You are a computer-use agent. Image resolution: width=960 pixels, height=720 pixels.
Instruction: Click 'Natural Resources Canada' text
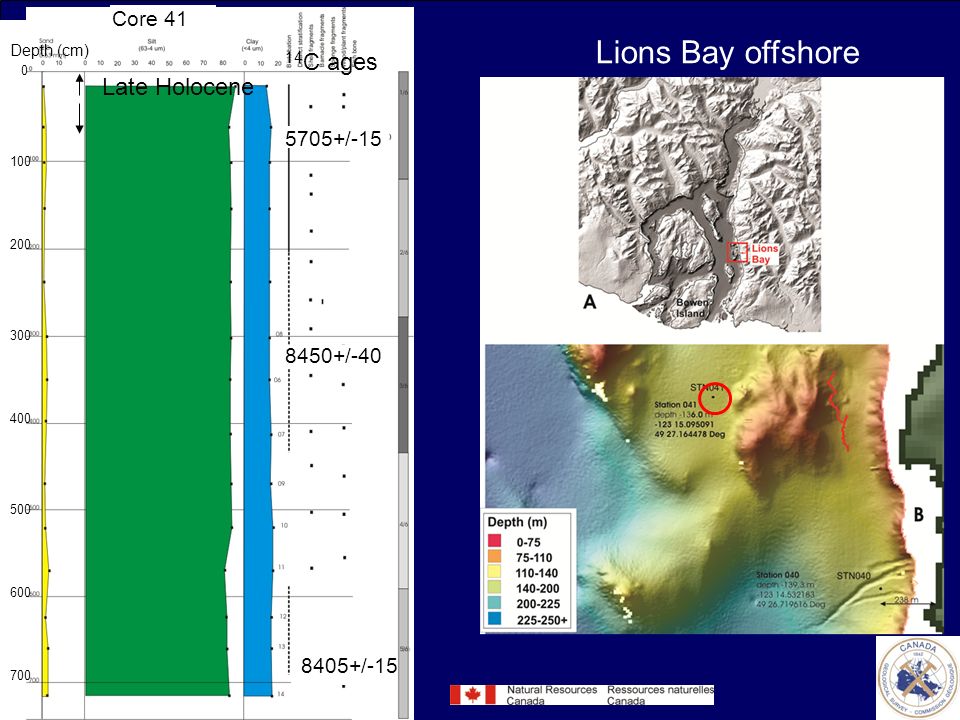pyautogui.click(x=552, y=695)
